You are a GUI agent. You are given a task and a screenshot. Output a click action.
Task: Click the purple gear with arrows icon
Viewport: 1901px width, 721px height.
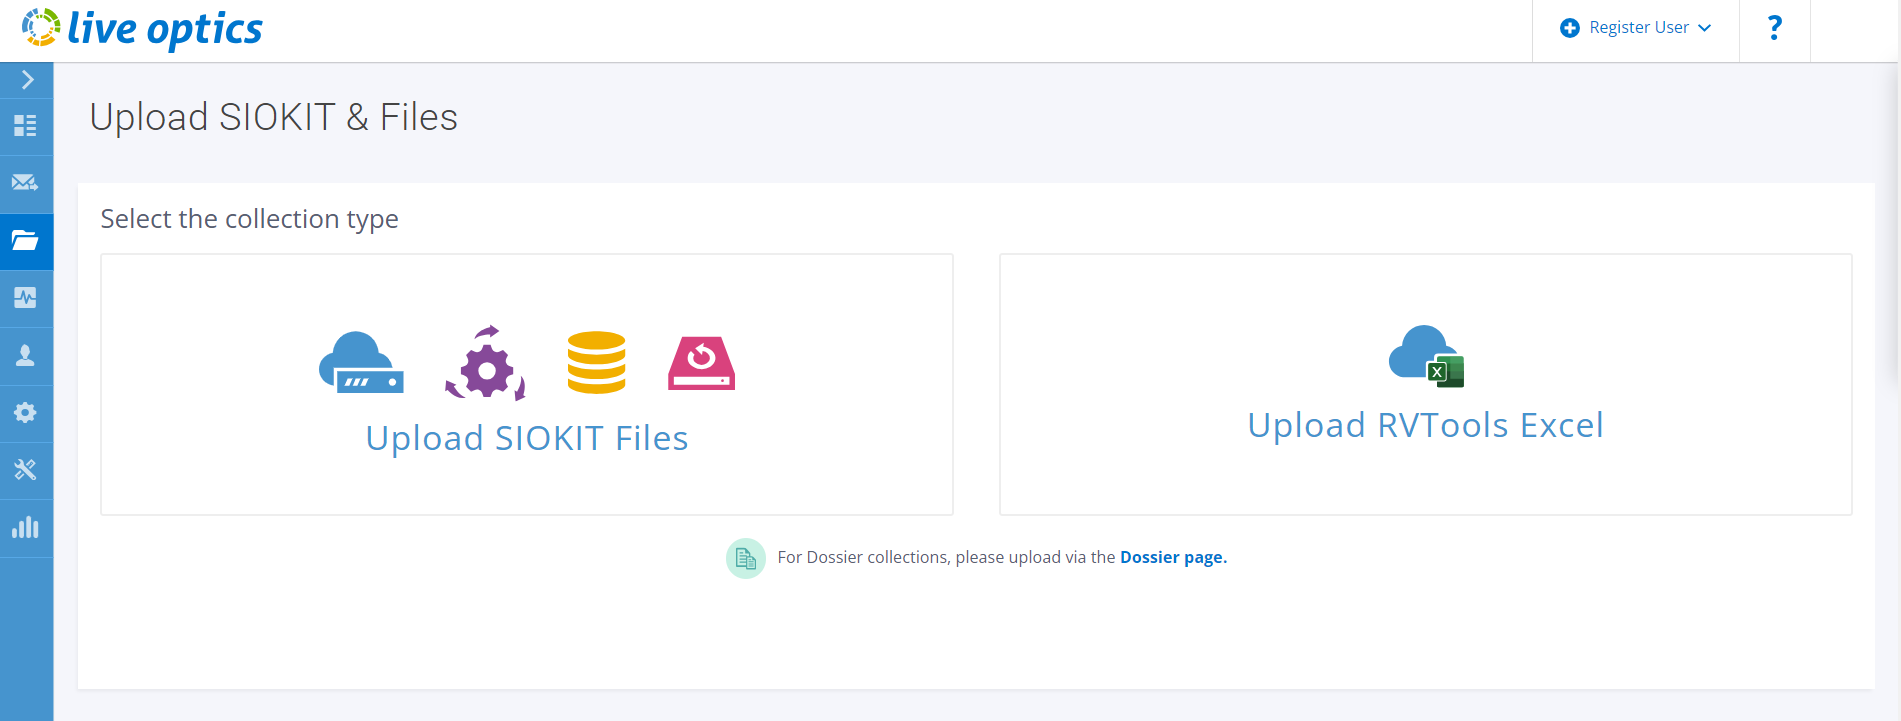click(x=486, y=363)
